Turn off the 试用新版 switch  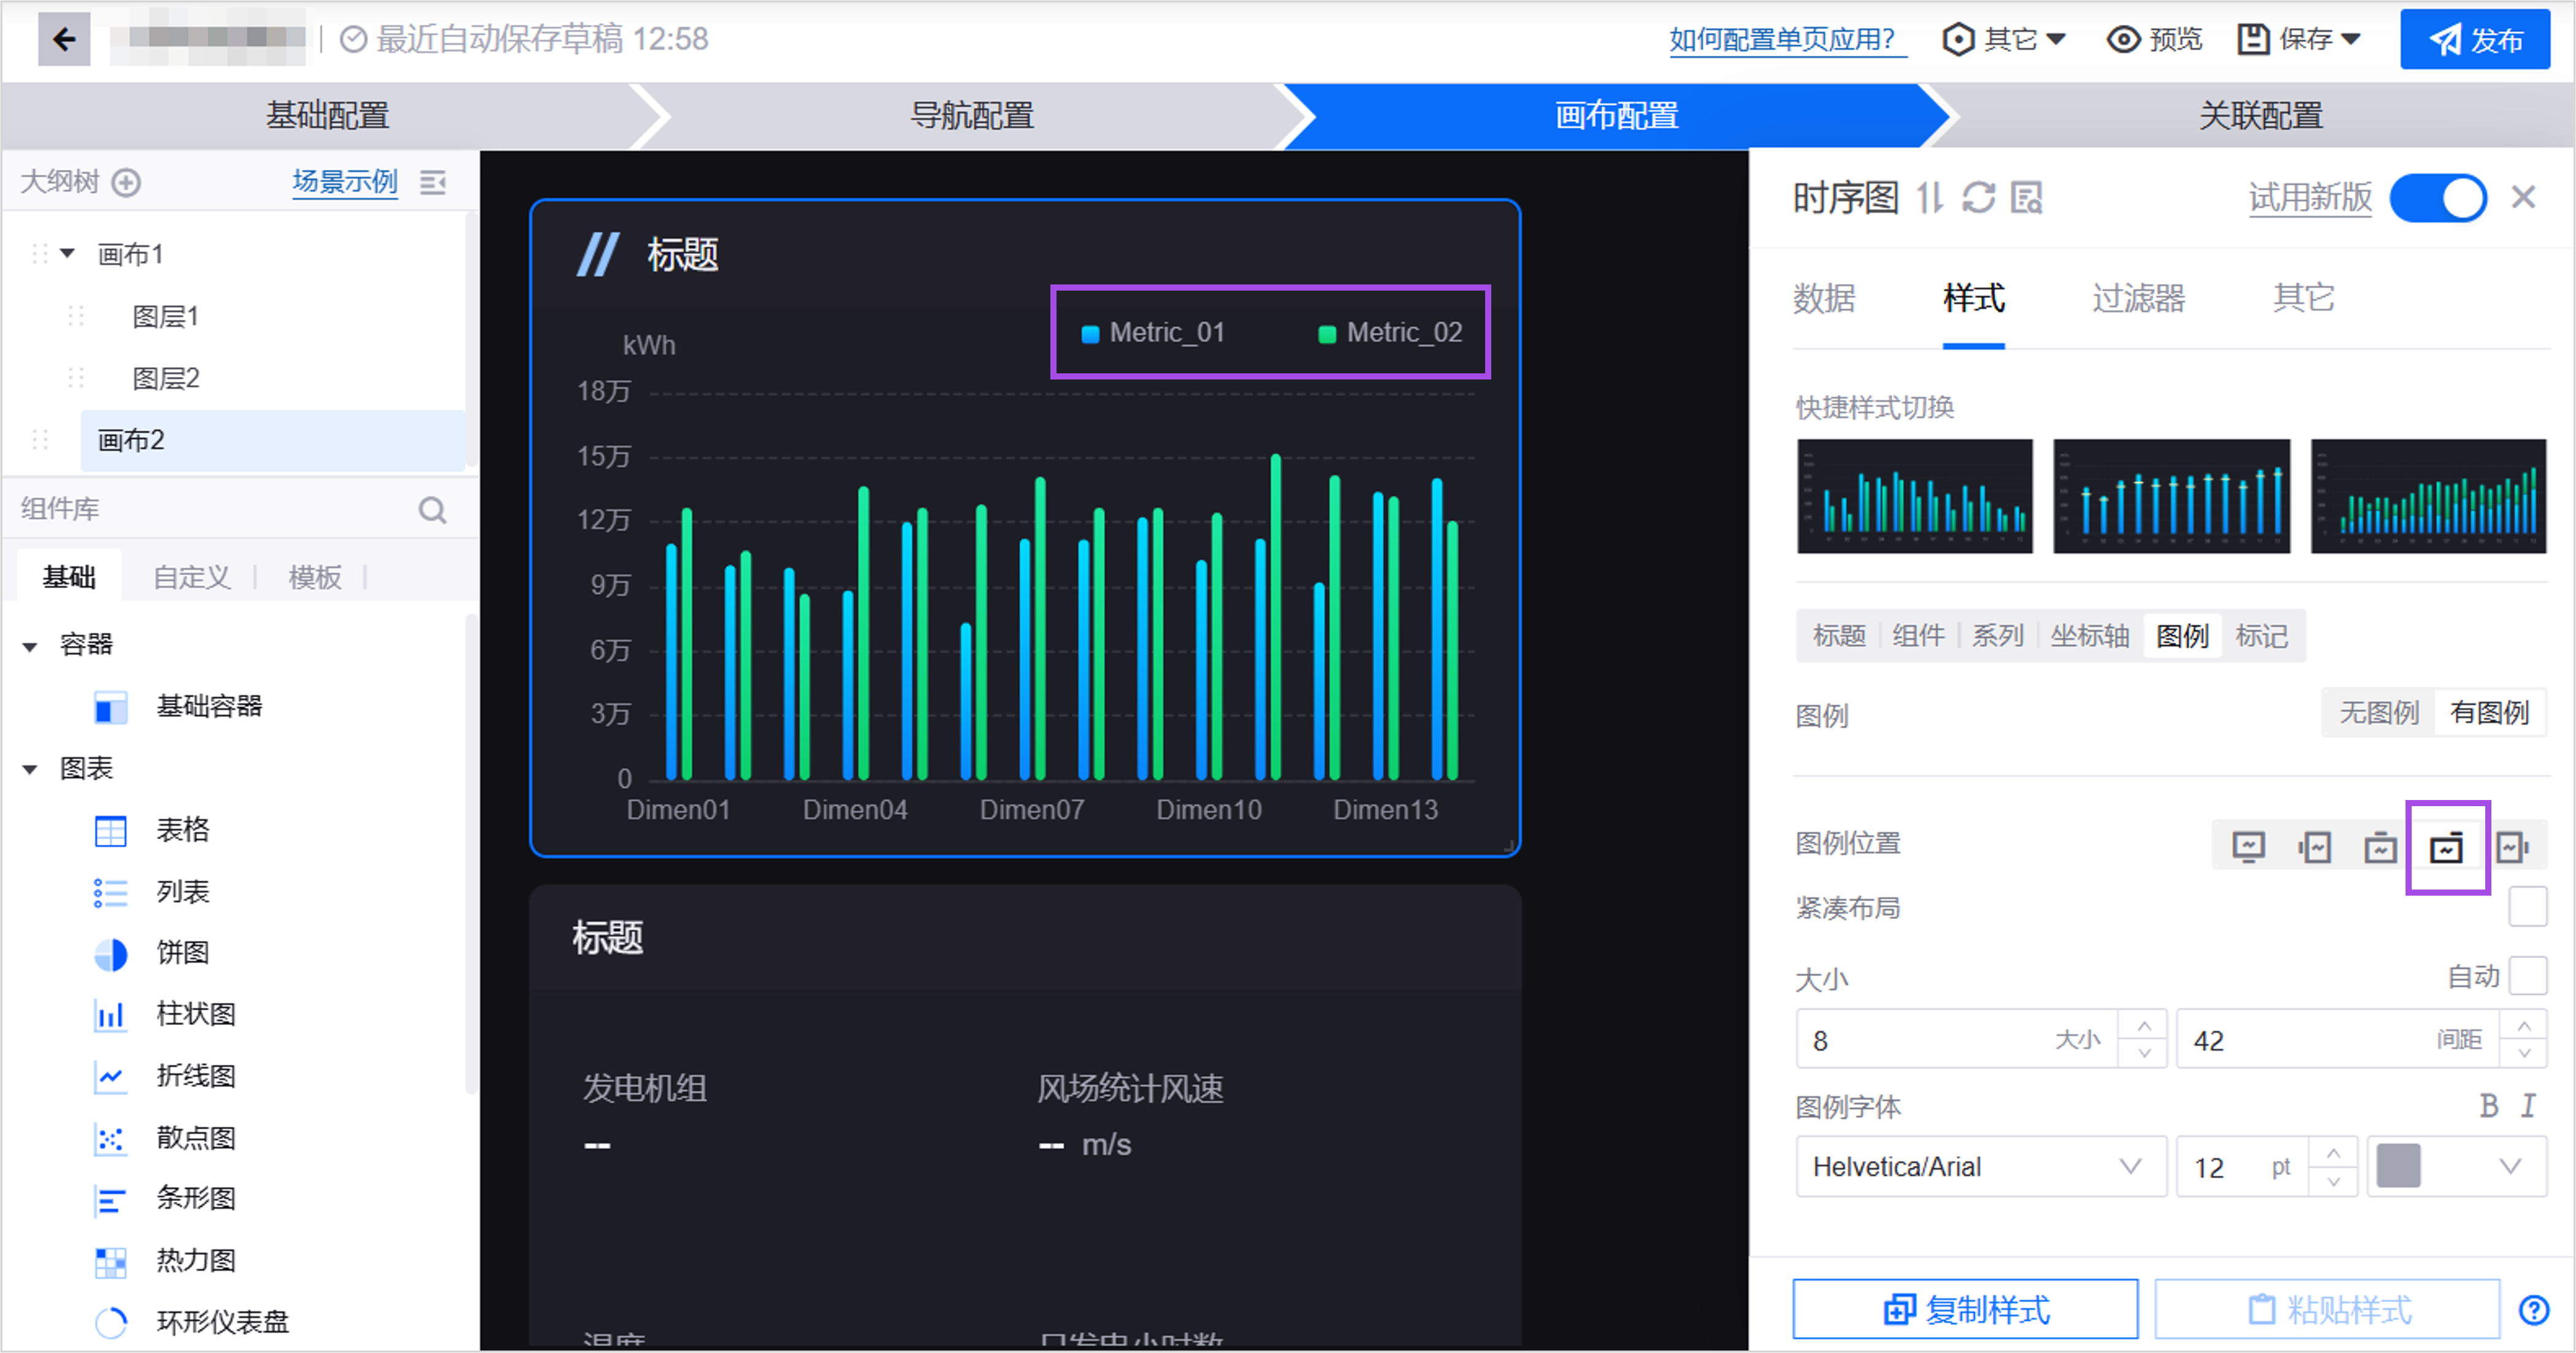click(x=2437, y=198)
